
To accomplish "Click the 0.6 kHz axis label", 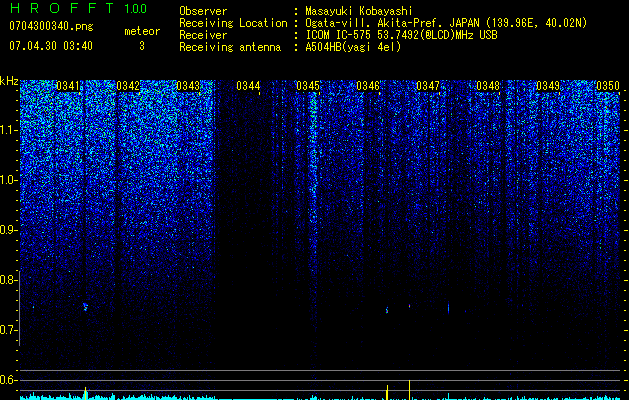I will (x=8, y=380).
